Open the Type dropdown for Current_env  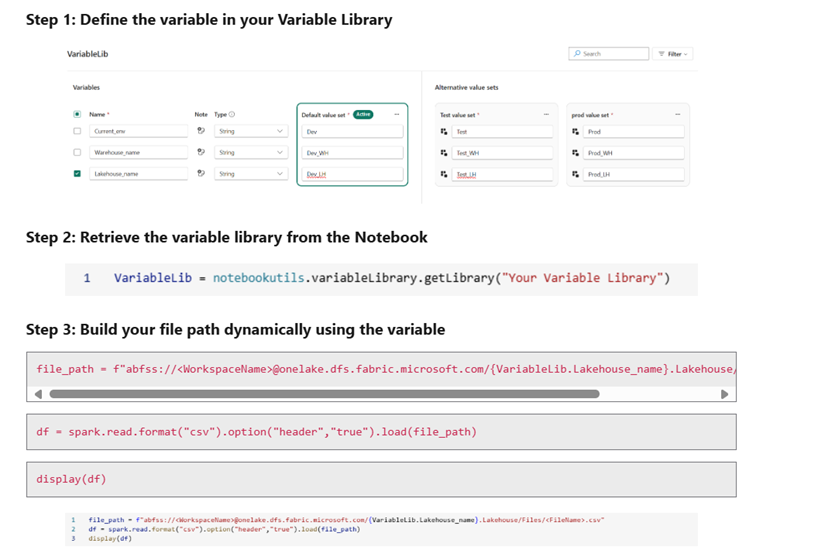(x=280, y=131)
